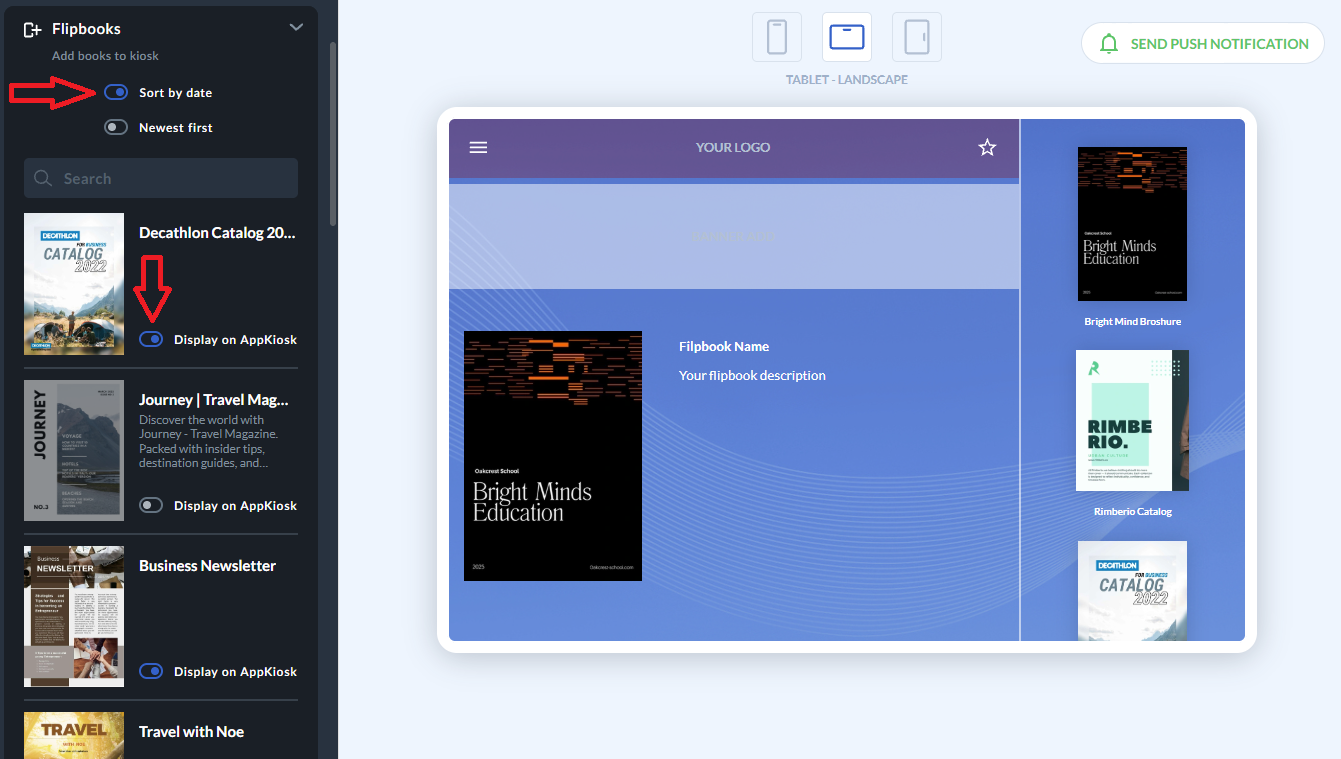Click the left panel scrollbar
This screenshot has width=1341, height=759.
(x=333, y=135)
